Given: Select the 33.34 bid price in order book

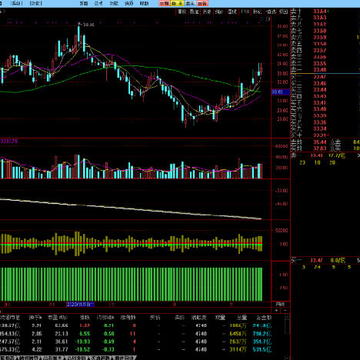Looking at the screenshot, I should click(x=320, y=129).
